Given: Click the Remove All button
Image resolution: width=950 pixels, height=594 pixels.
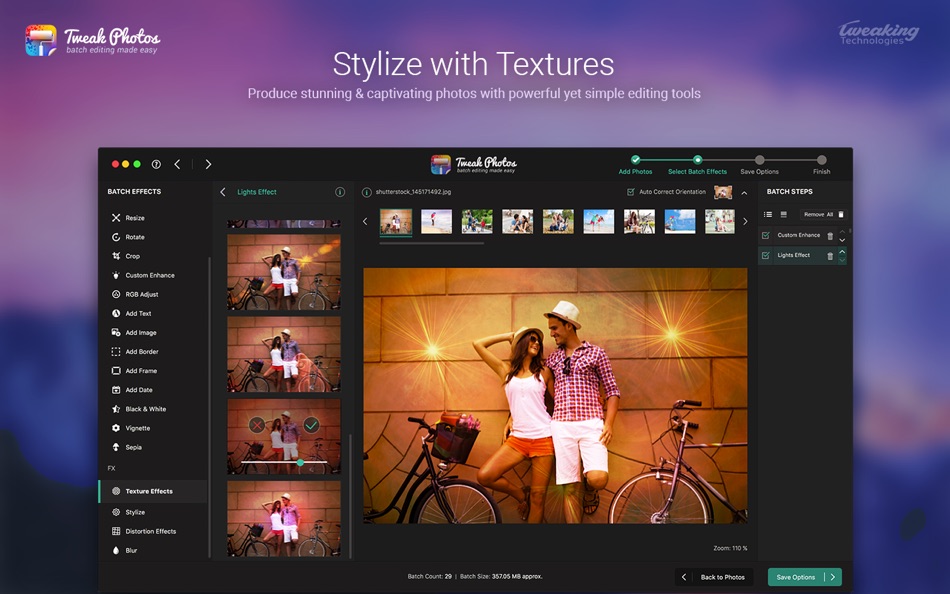Looking at the screenshot, I should pos(823,214).
